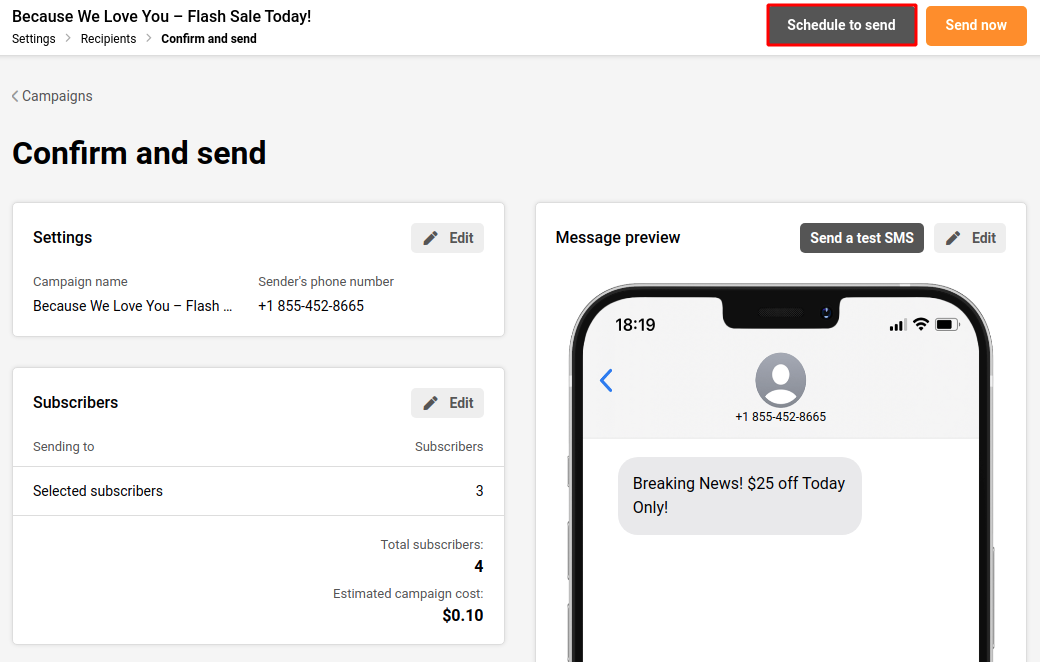Click the sender's phone number value
The height and width of the screenshot is (662, 1040).
click(311, 306)
